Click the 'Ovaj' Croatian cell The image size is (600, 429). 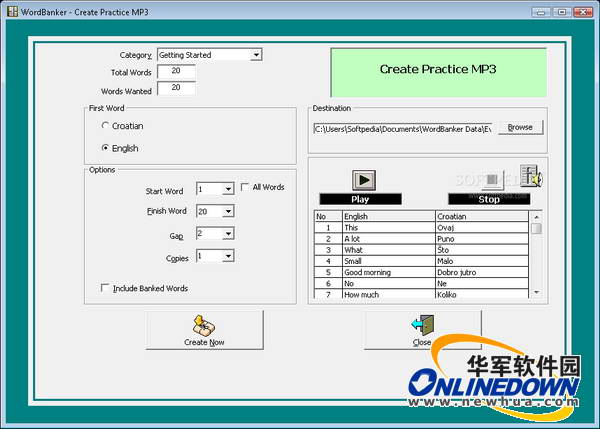(482, 228)
